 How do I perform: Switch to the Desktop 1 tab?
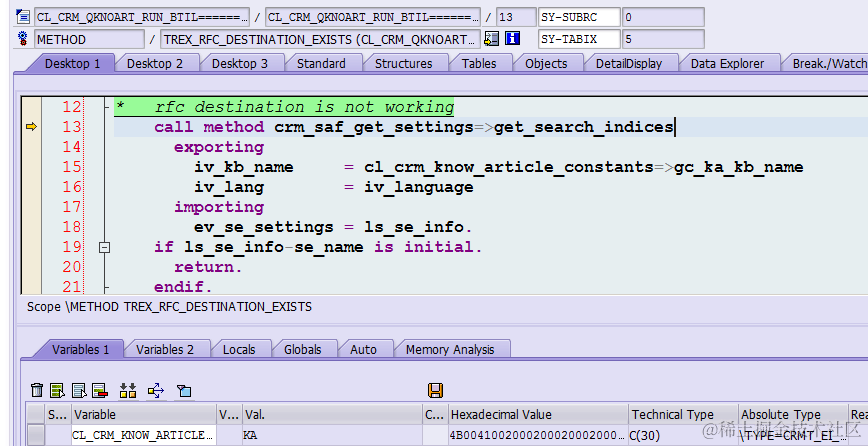pos(73,63)
